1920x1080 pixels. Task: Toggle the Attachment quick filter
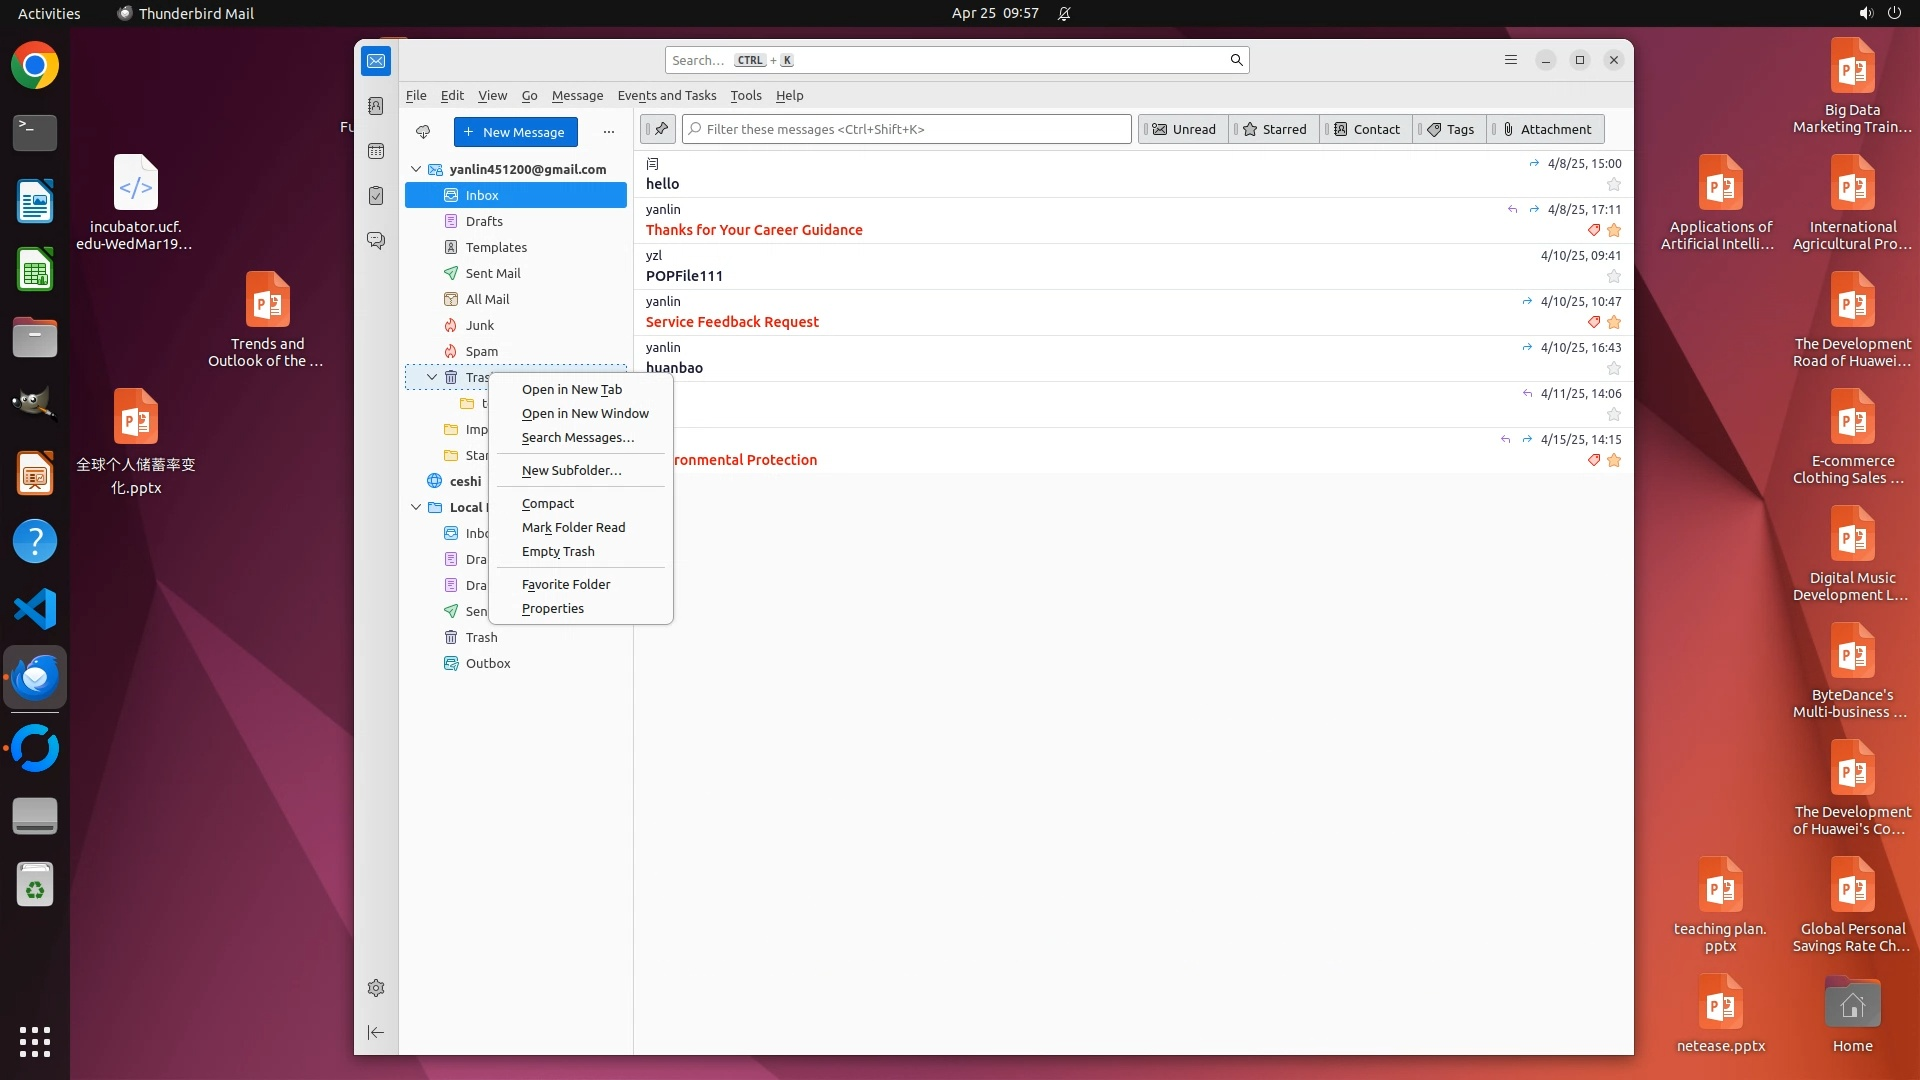tap(1546, 129)
